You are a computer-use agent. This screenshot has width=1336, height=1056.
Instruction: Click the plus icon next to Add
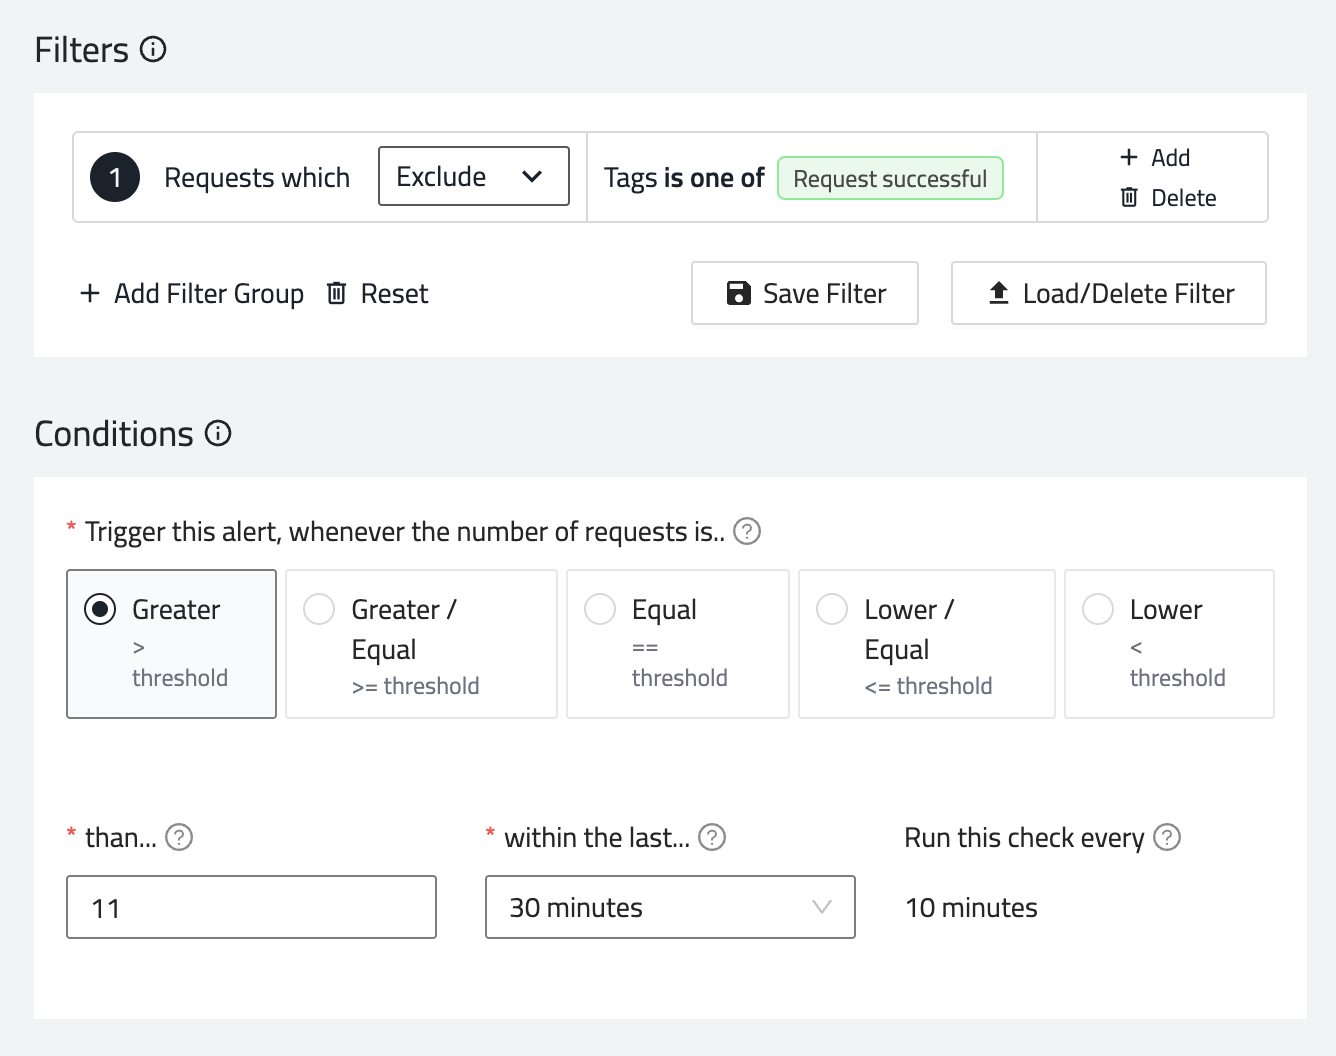[x=1129, y=157]
